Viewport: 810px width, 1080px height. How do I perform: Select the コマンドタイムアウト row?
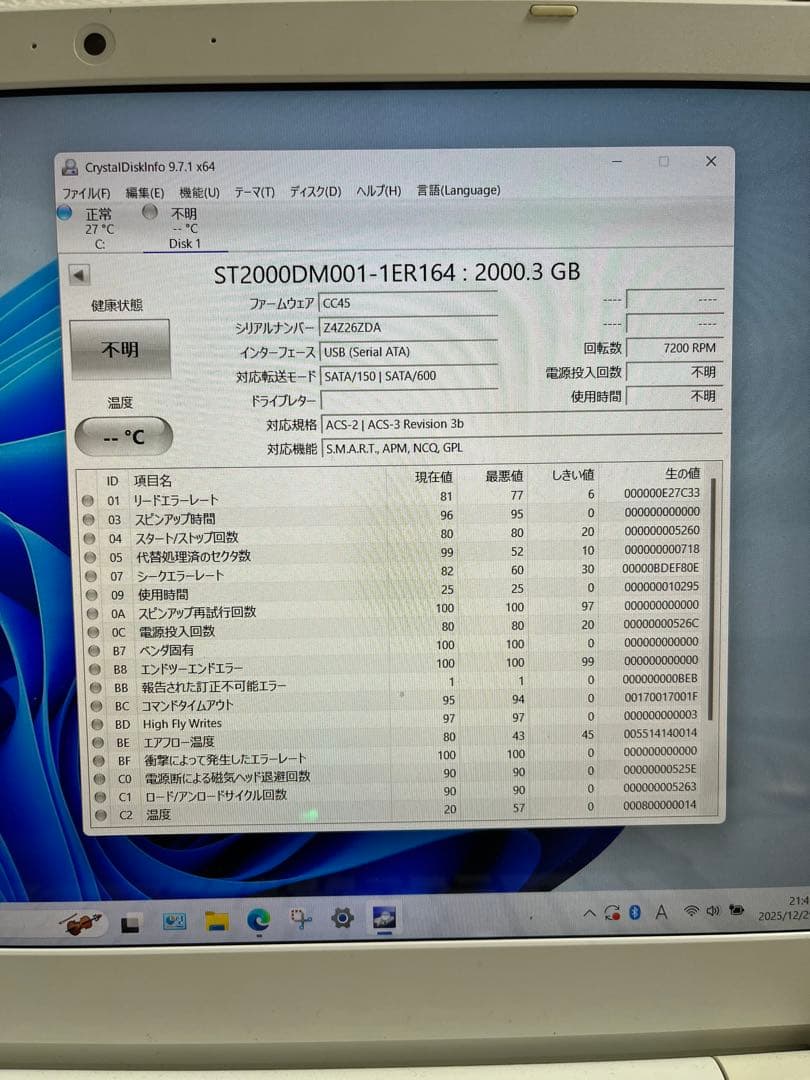point(397,702)
